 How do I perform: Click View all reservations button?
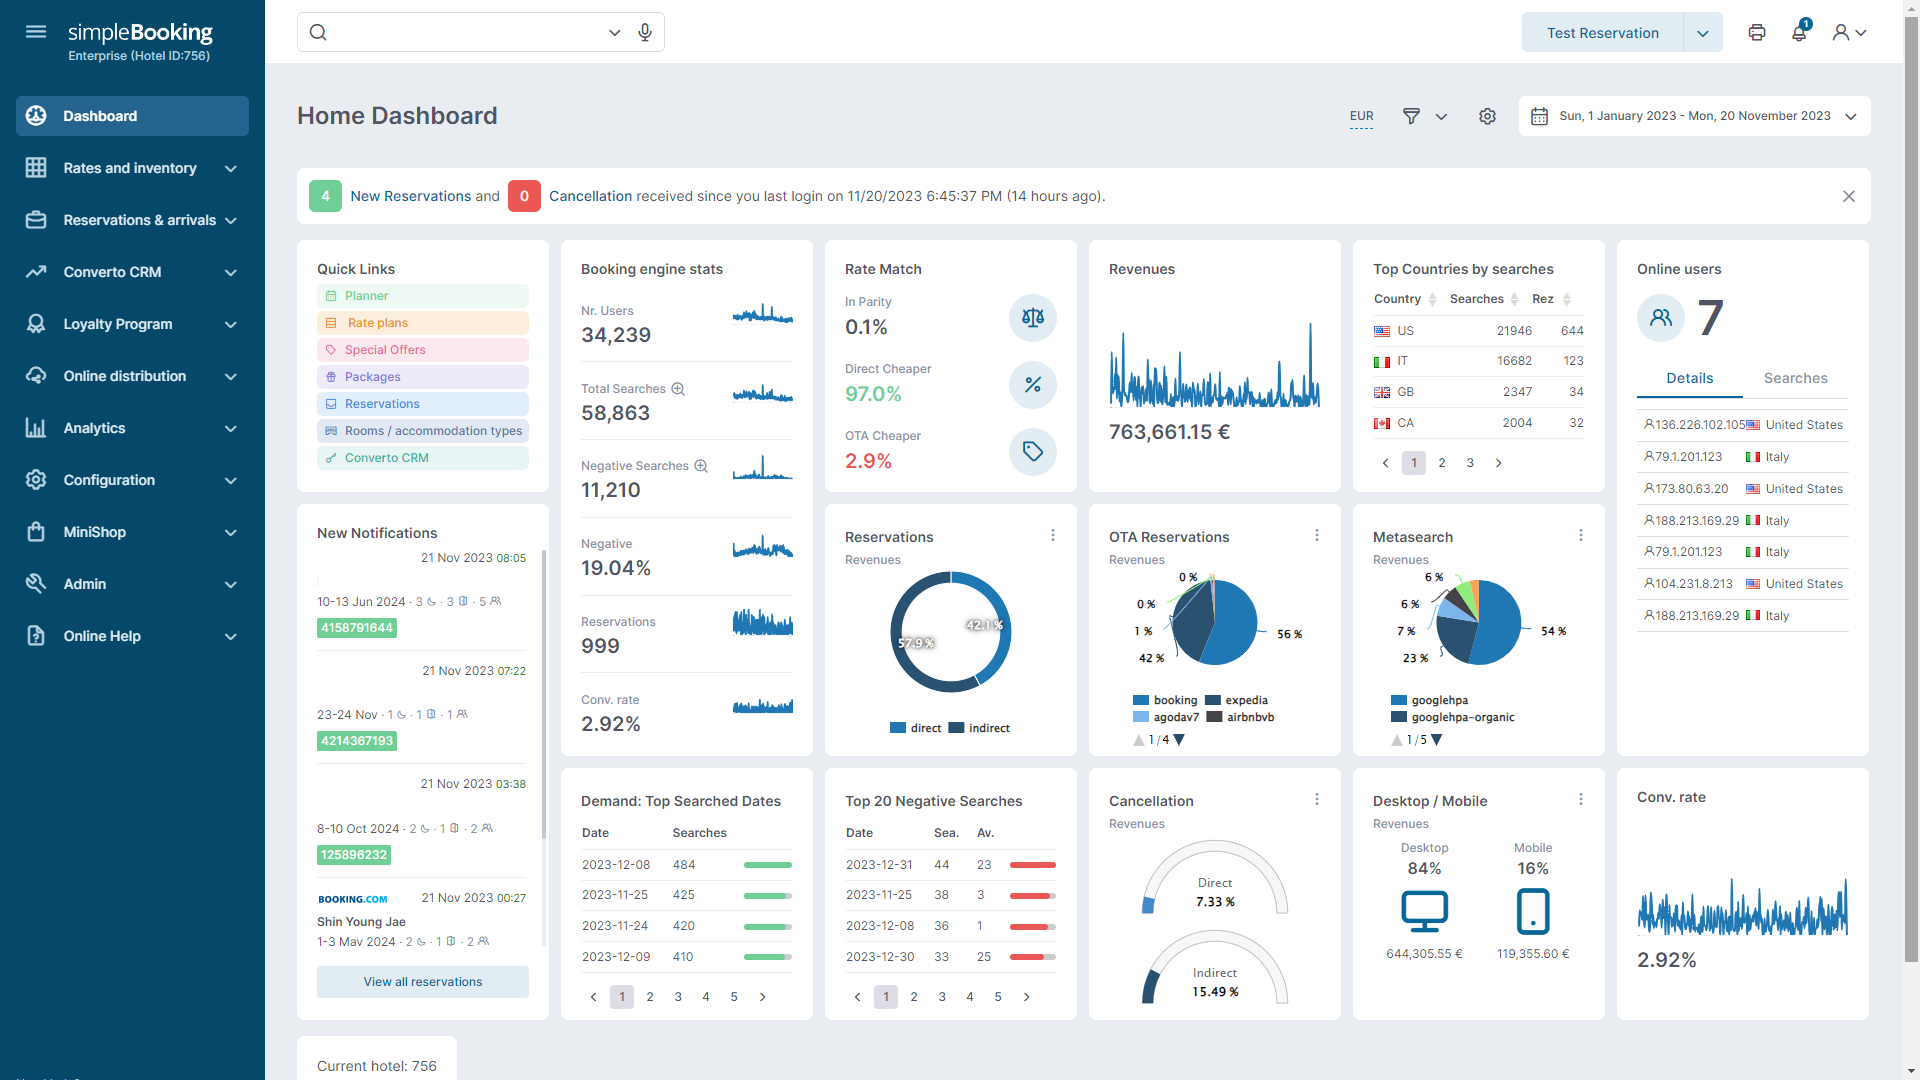click(423, 982)
